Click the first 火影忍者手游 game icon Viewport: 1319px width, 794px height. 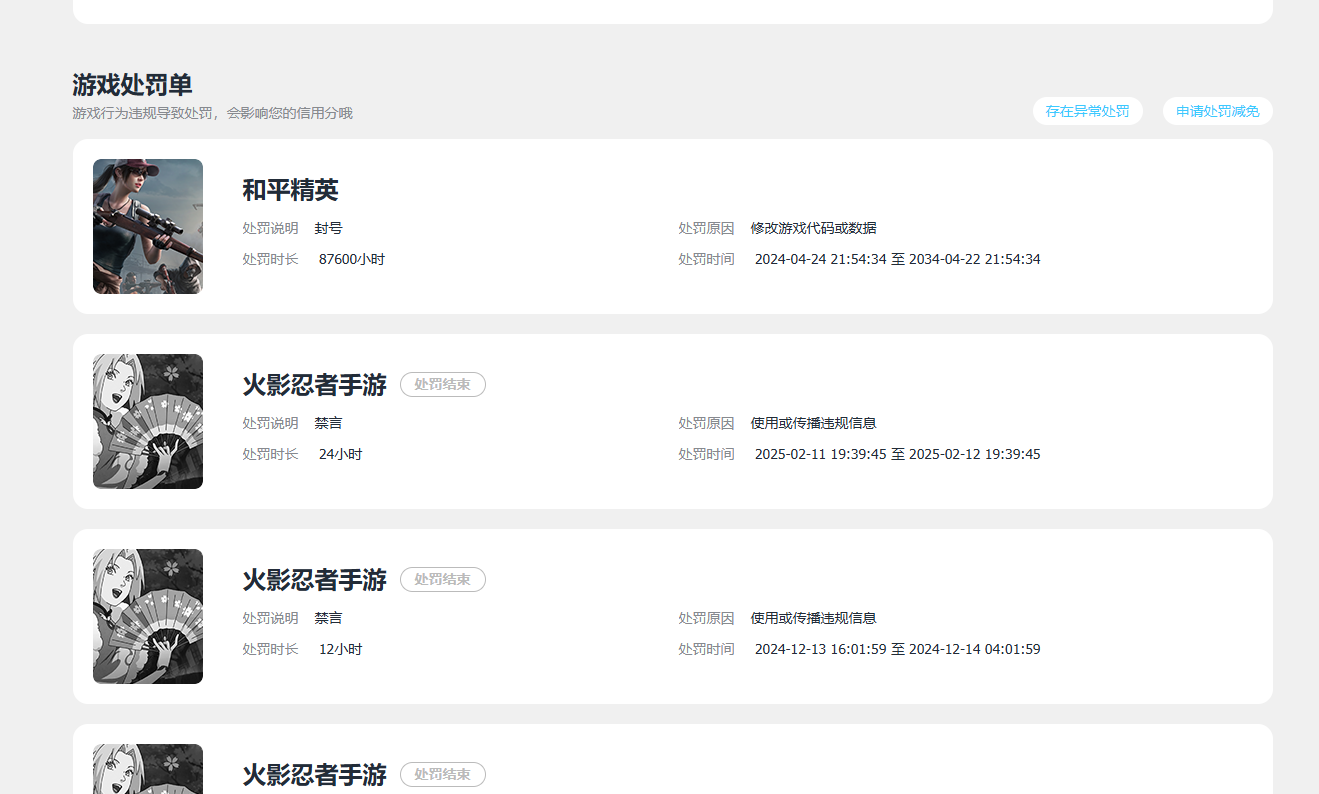[147, 421]
